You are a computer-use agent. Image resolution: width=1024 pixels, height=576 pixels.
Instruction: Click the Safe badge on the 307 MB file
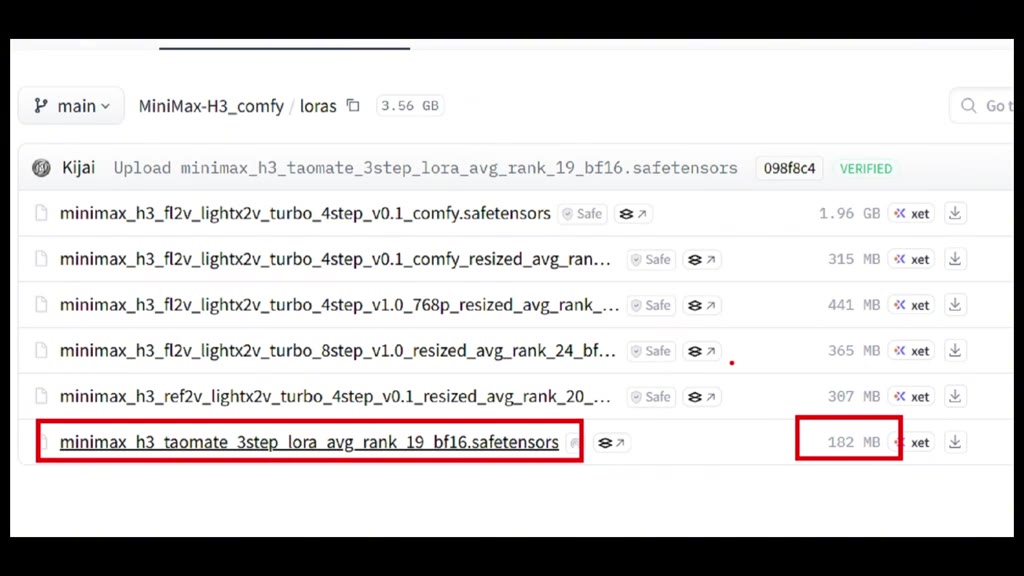(x=651, y=396)
